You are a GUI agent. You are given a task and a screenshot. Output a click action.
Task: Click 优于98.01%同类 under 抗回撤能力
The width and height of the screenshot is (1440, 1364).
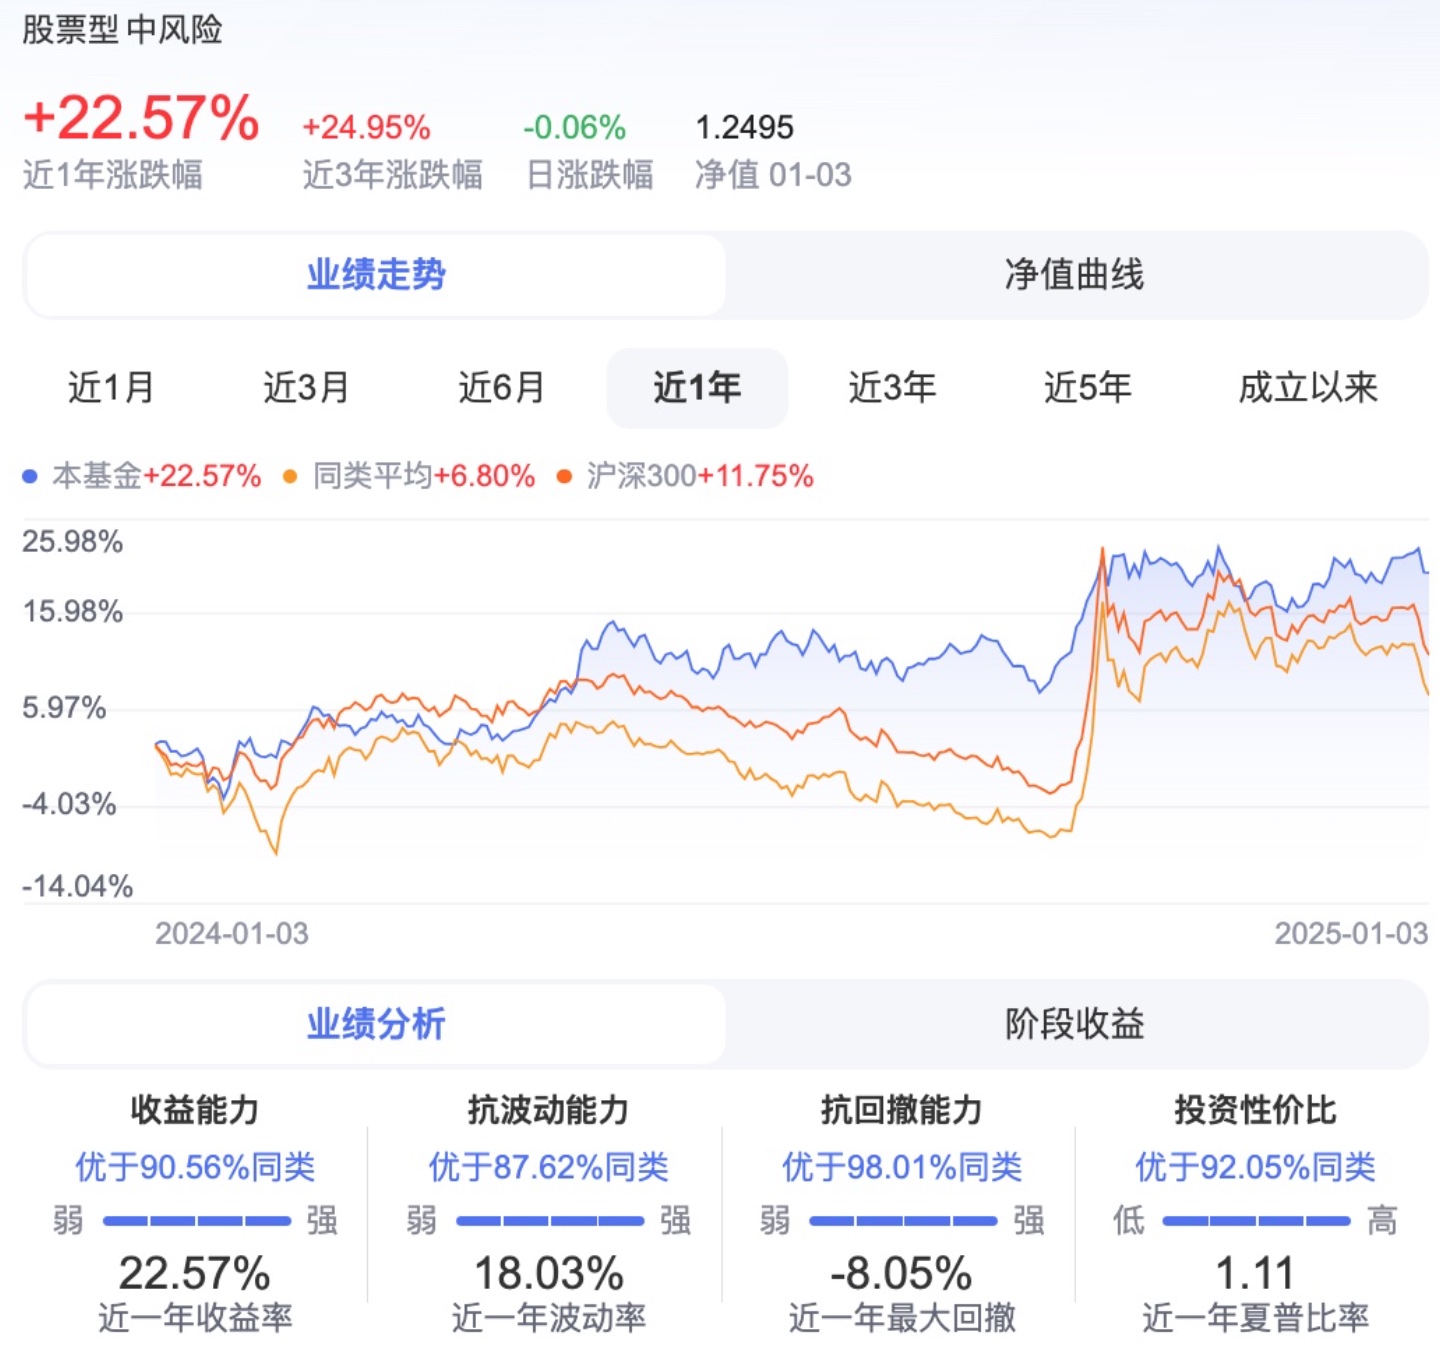902,1167
